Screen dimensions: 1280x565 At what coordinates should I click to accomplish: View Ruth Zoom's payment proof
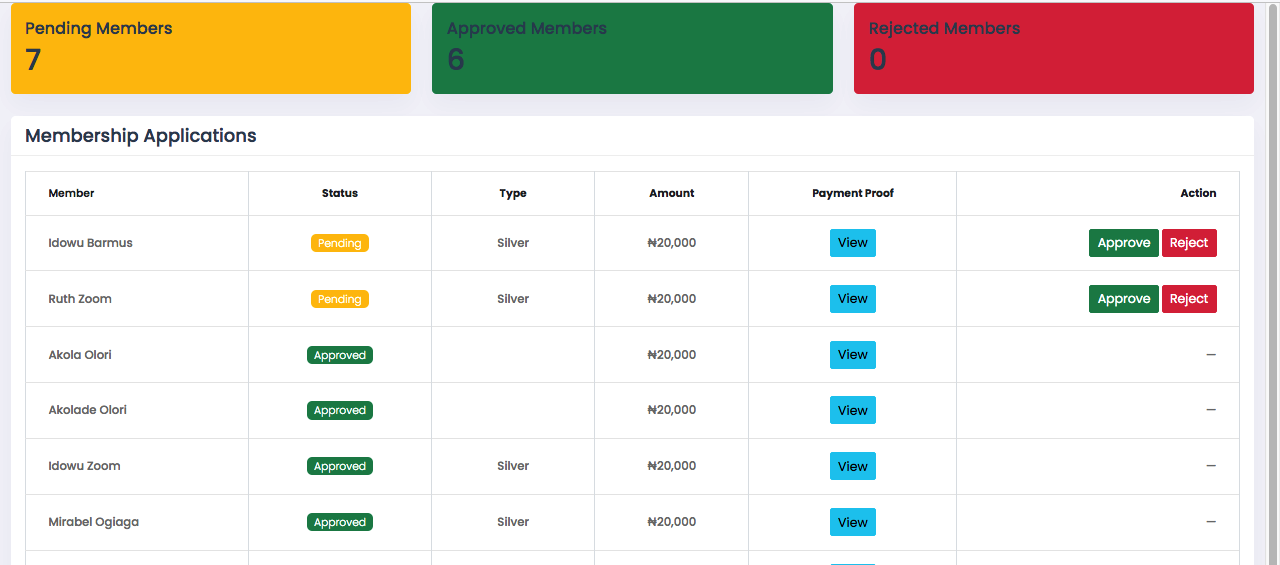coord(852,299)
